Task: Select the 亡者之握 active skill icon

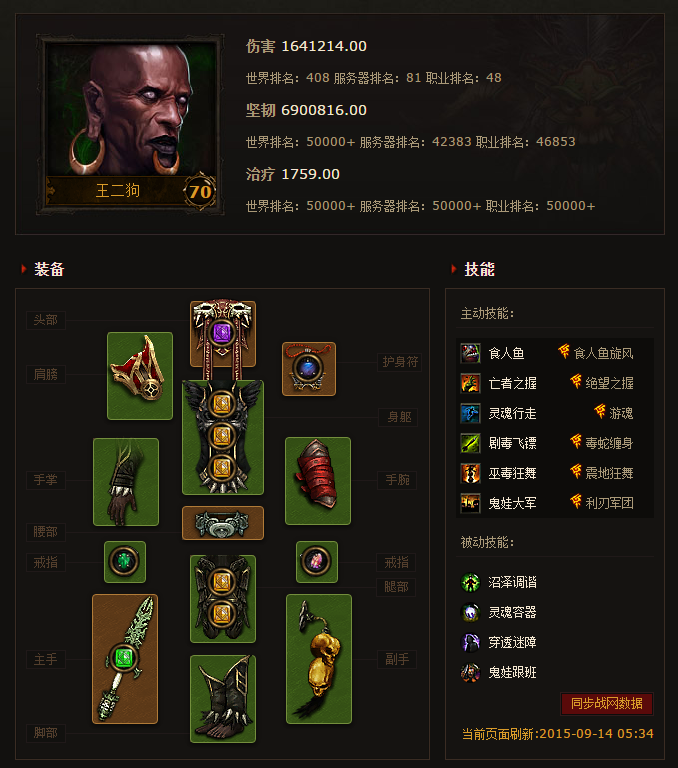Action: [x=470, y=383]
